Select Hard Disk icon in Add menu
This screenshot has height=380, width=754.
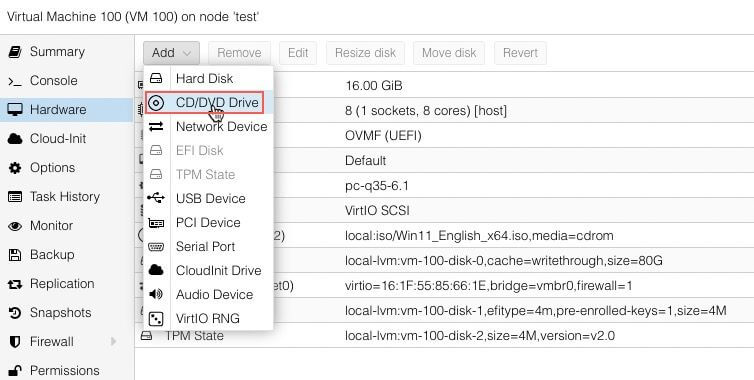click(156, 78)
